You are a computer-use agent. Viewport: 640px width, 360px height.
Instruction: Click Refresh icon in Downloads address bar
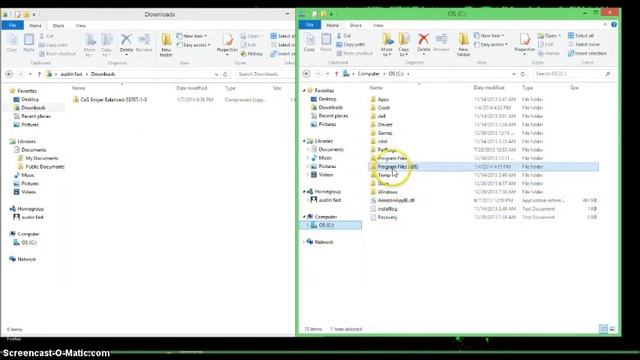point(225,74)
